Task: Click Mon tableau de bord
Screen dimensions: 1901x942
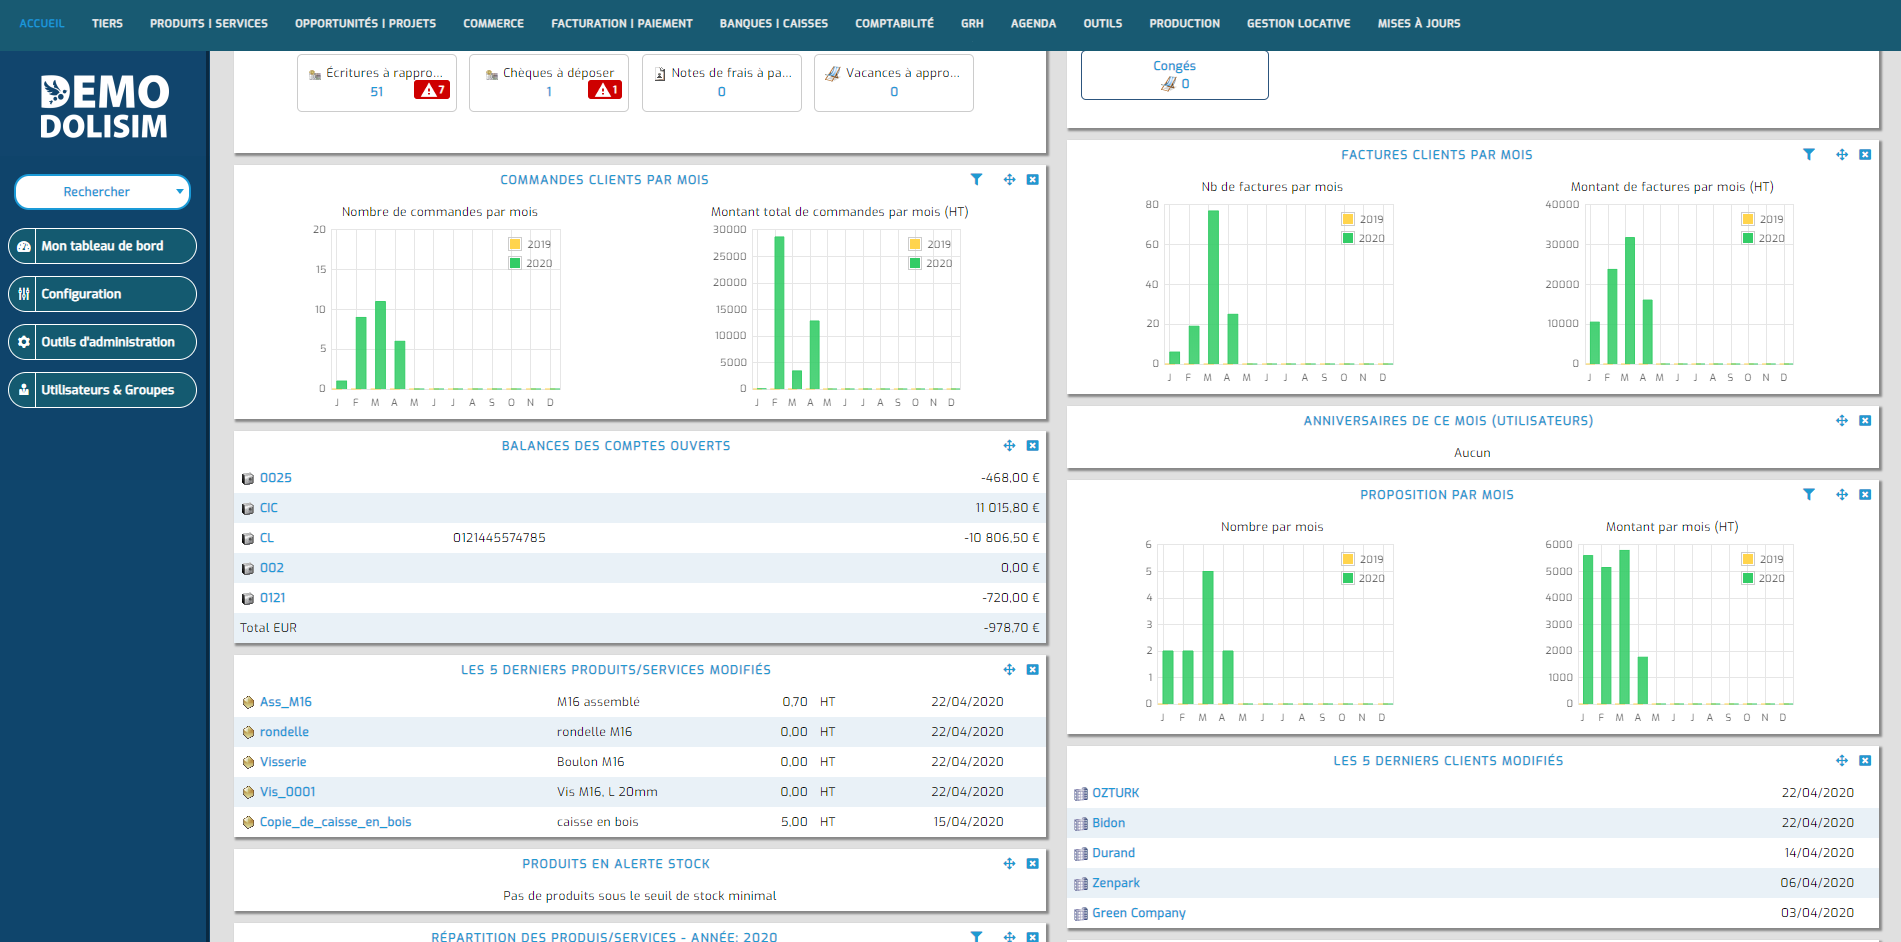Action: [x=102, y=245]
